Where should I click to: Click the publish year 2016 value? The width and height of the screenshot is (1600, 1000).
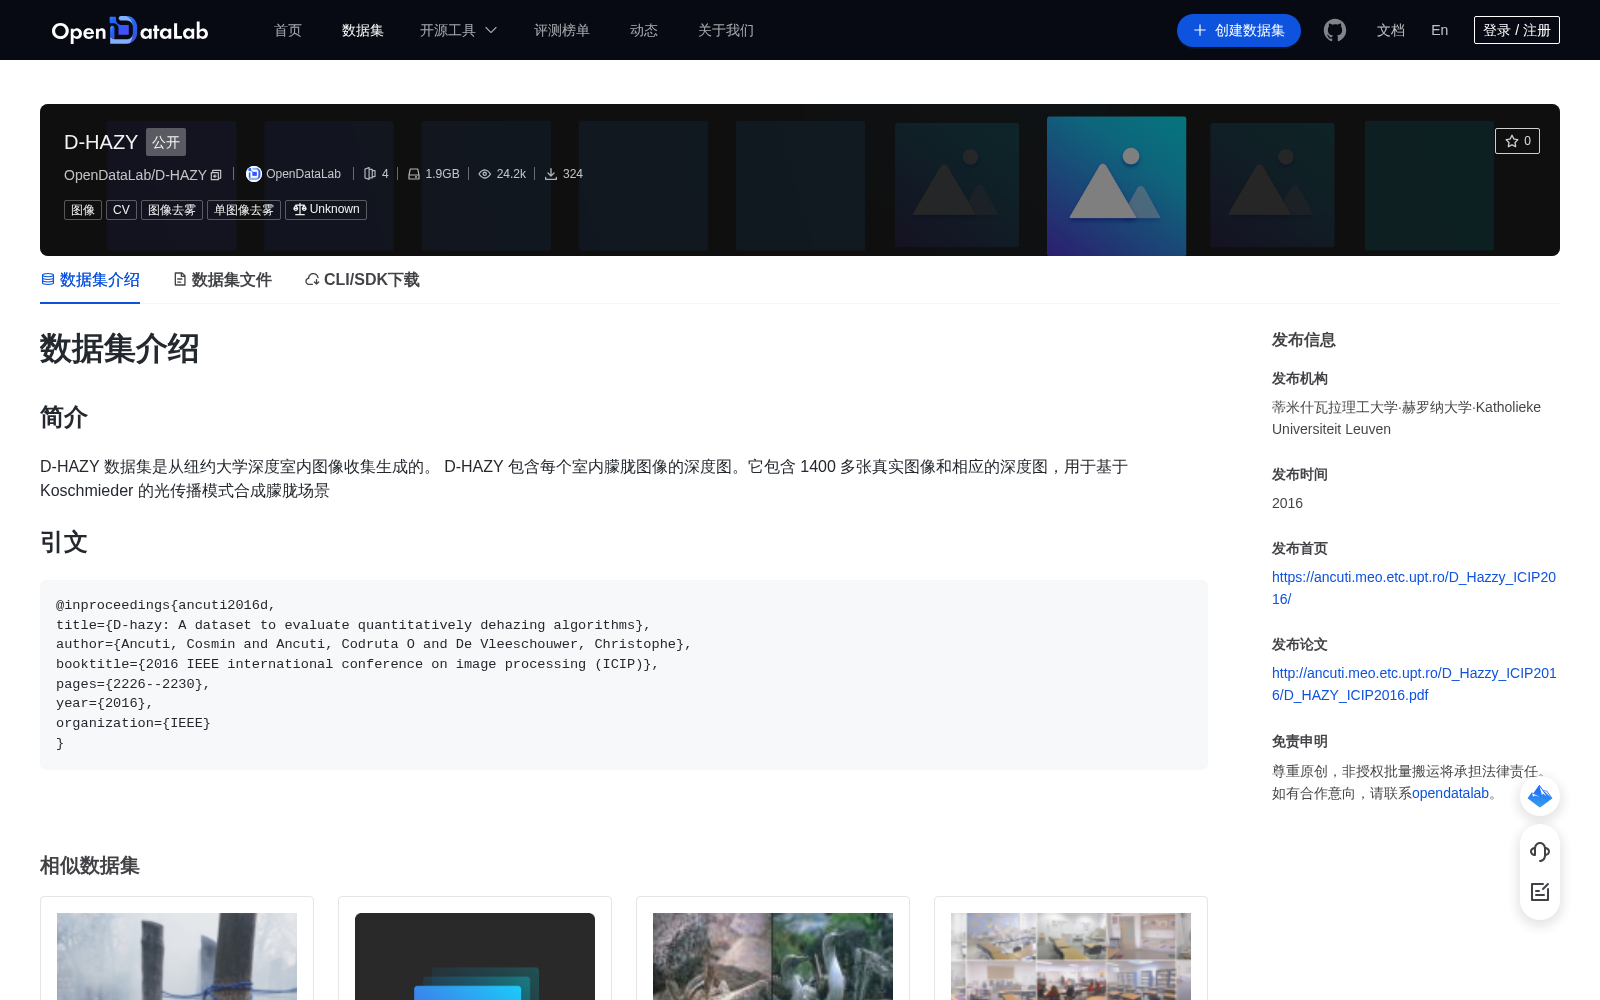click(1287, 503)
